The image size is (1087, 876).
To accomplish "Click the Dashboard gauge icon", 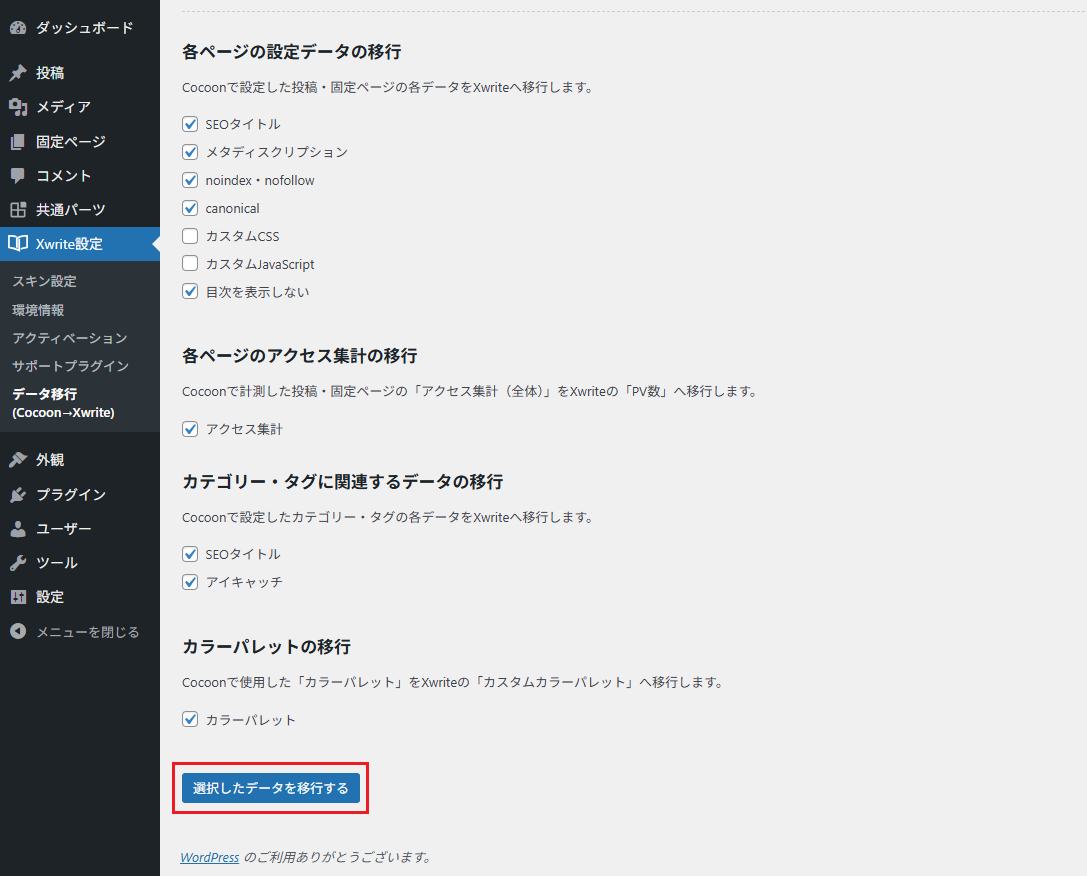I will [x=18, y=28].
